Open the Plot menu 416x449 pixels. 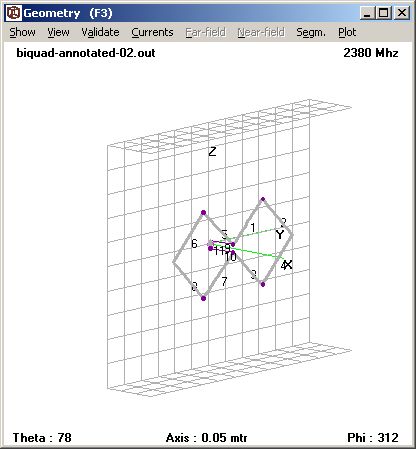(x=347, y=32)
